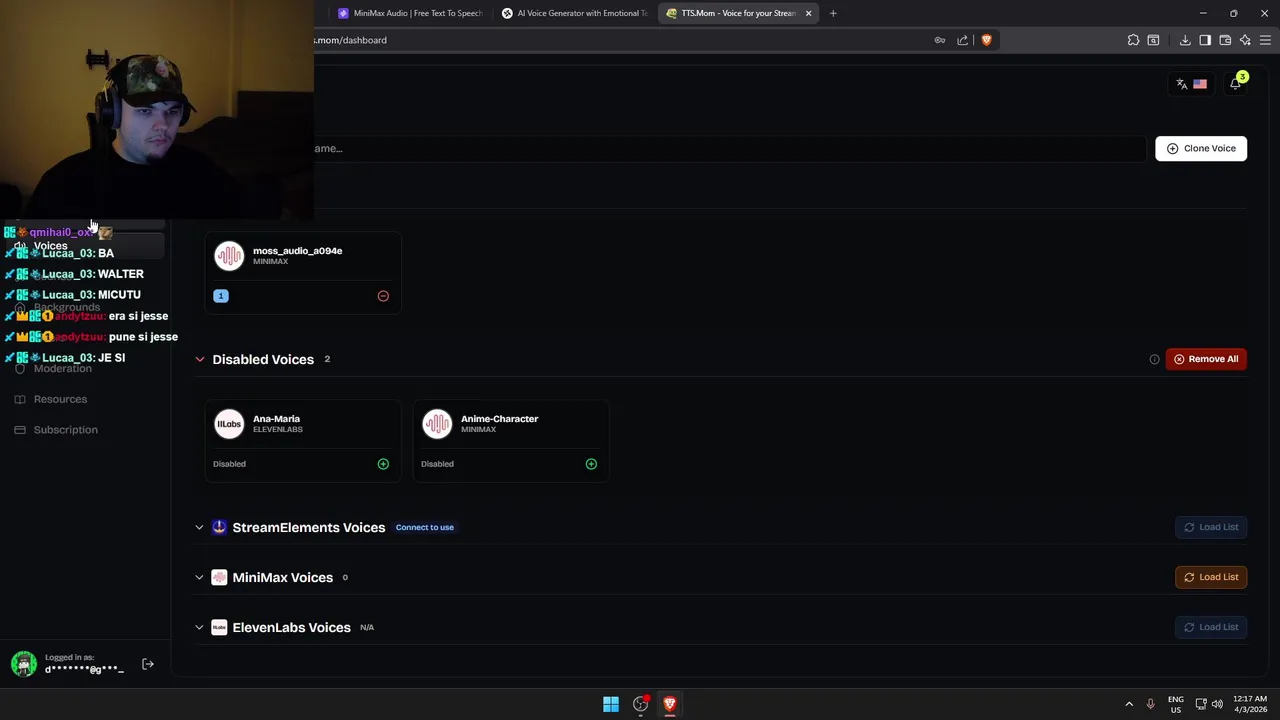Load the ElevenLabs voices list
Viewport: 1280px width, 720px height.
tap(1211, 627)
